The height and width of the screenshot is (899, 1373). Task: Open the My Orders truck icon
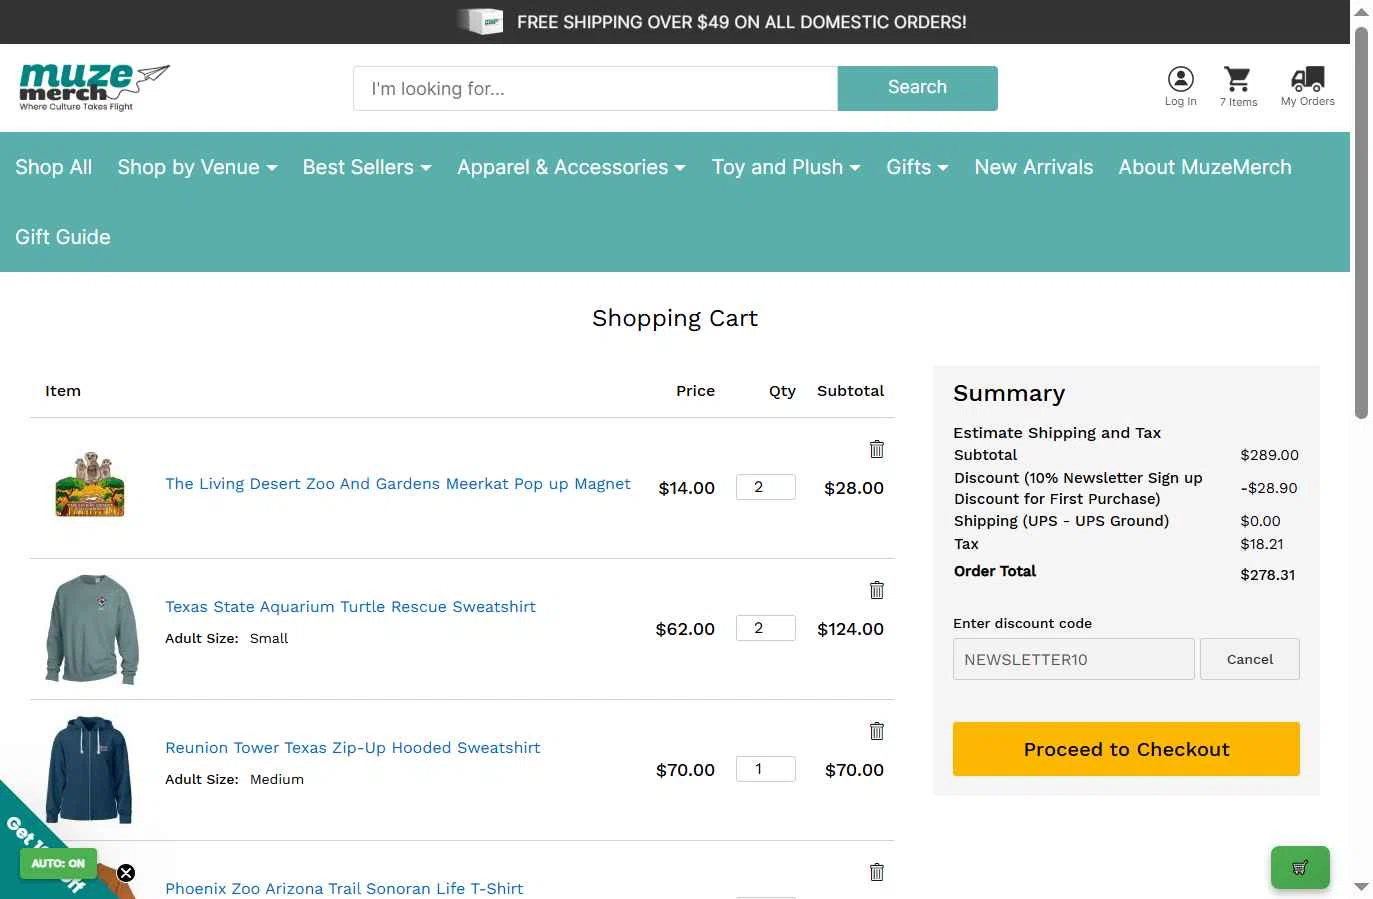pyautogui.click(x=1307, y=86)
